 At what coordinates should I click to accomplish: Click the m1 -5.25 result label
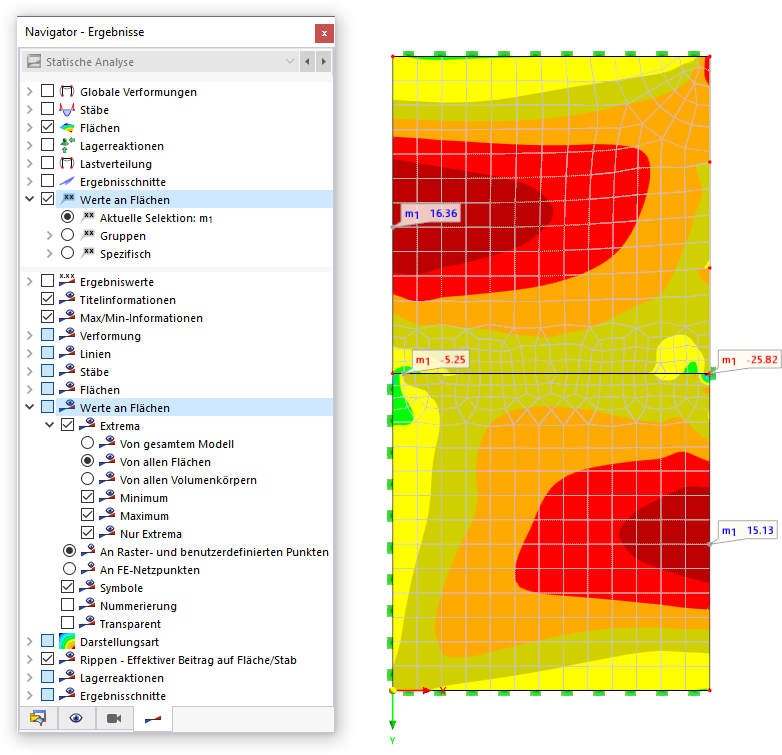point(440,360)
